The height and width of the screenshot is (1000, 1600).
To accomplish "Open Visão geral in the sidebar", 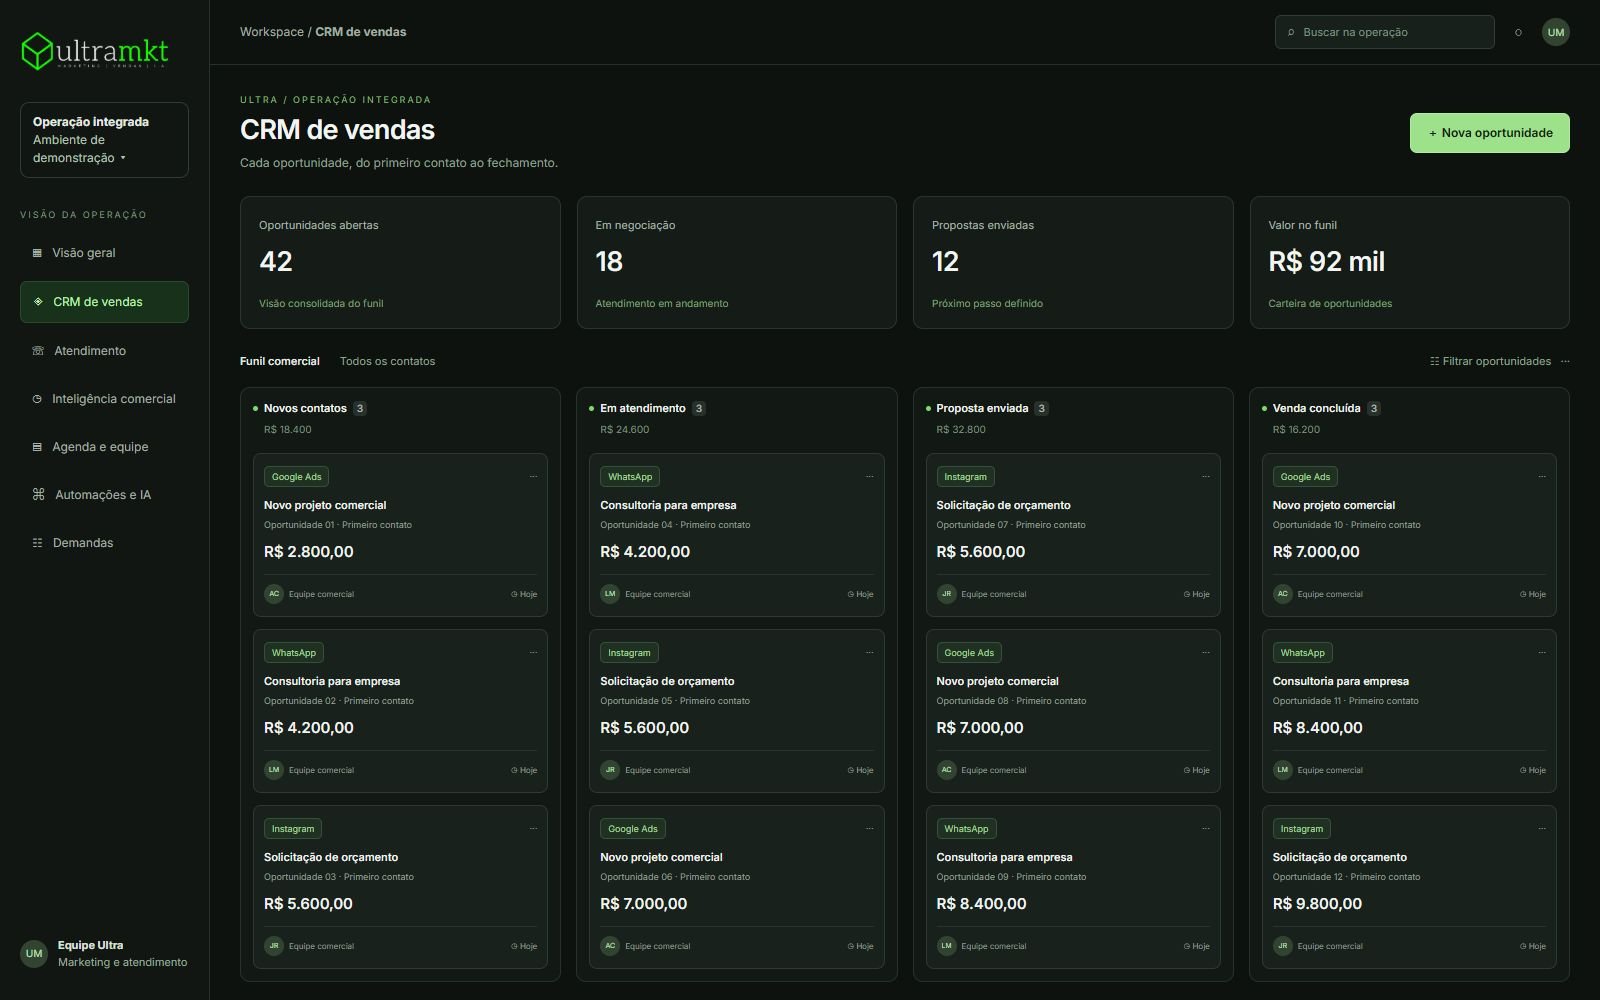I will pos(104,253).
